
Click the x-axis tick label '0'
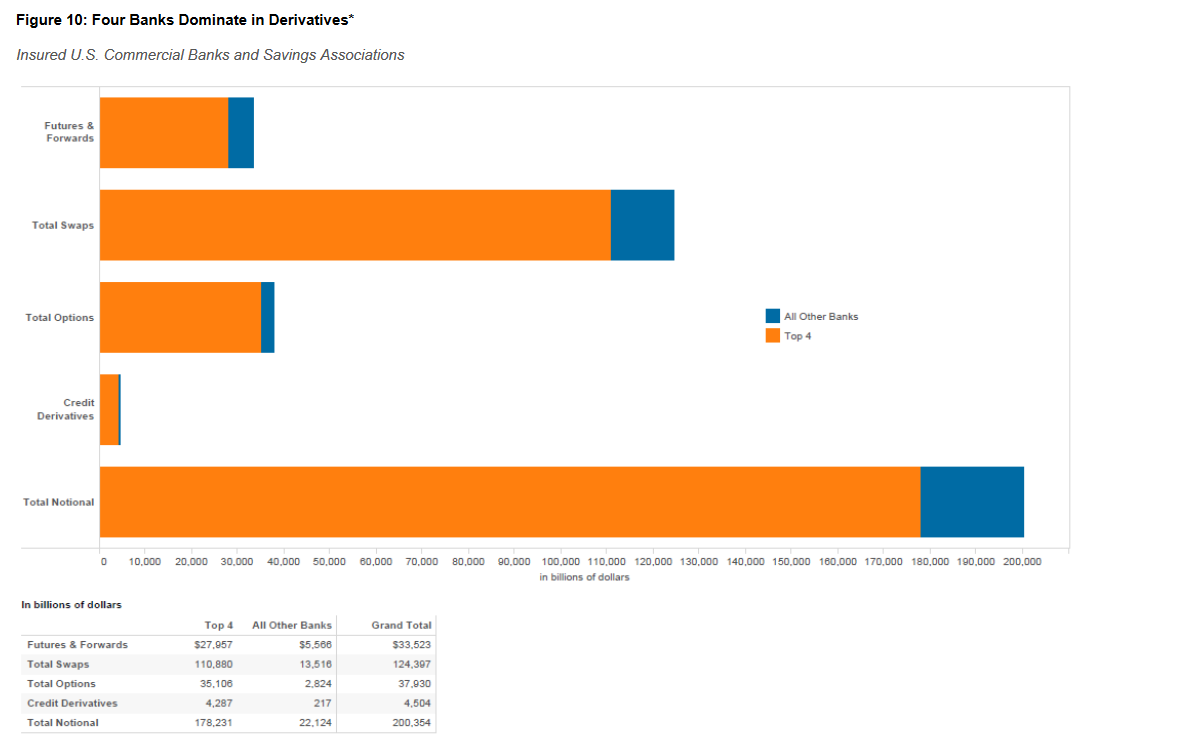tap(104, 562)
